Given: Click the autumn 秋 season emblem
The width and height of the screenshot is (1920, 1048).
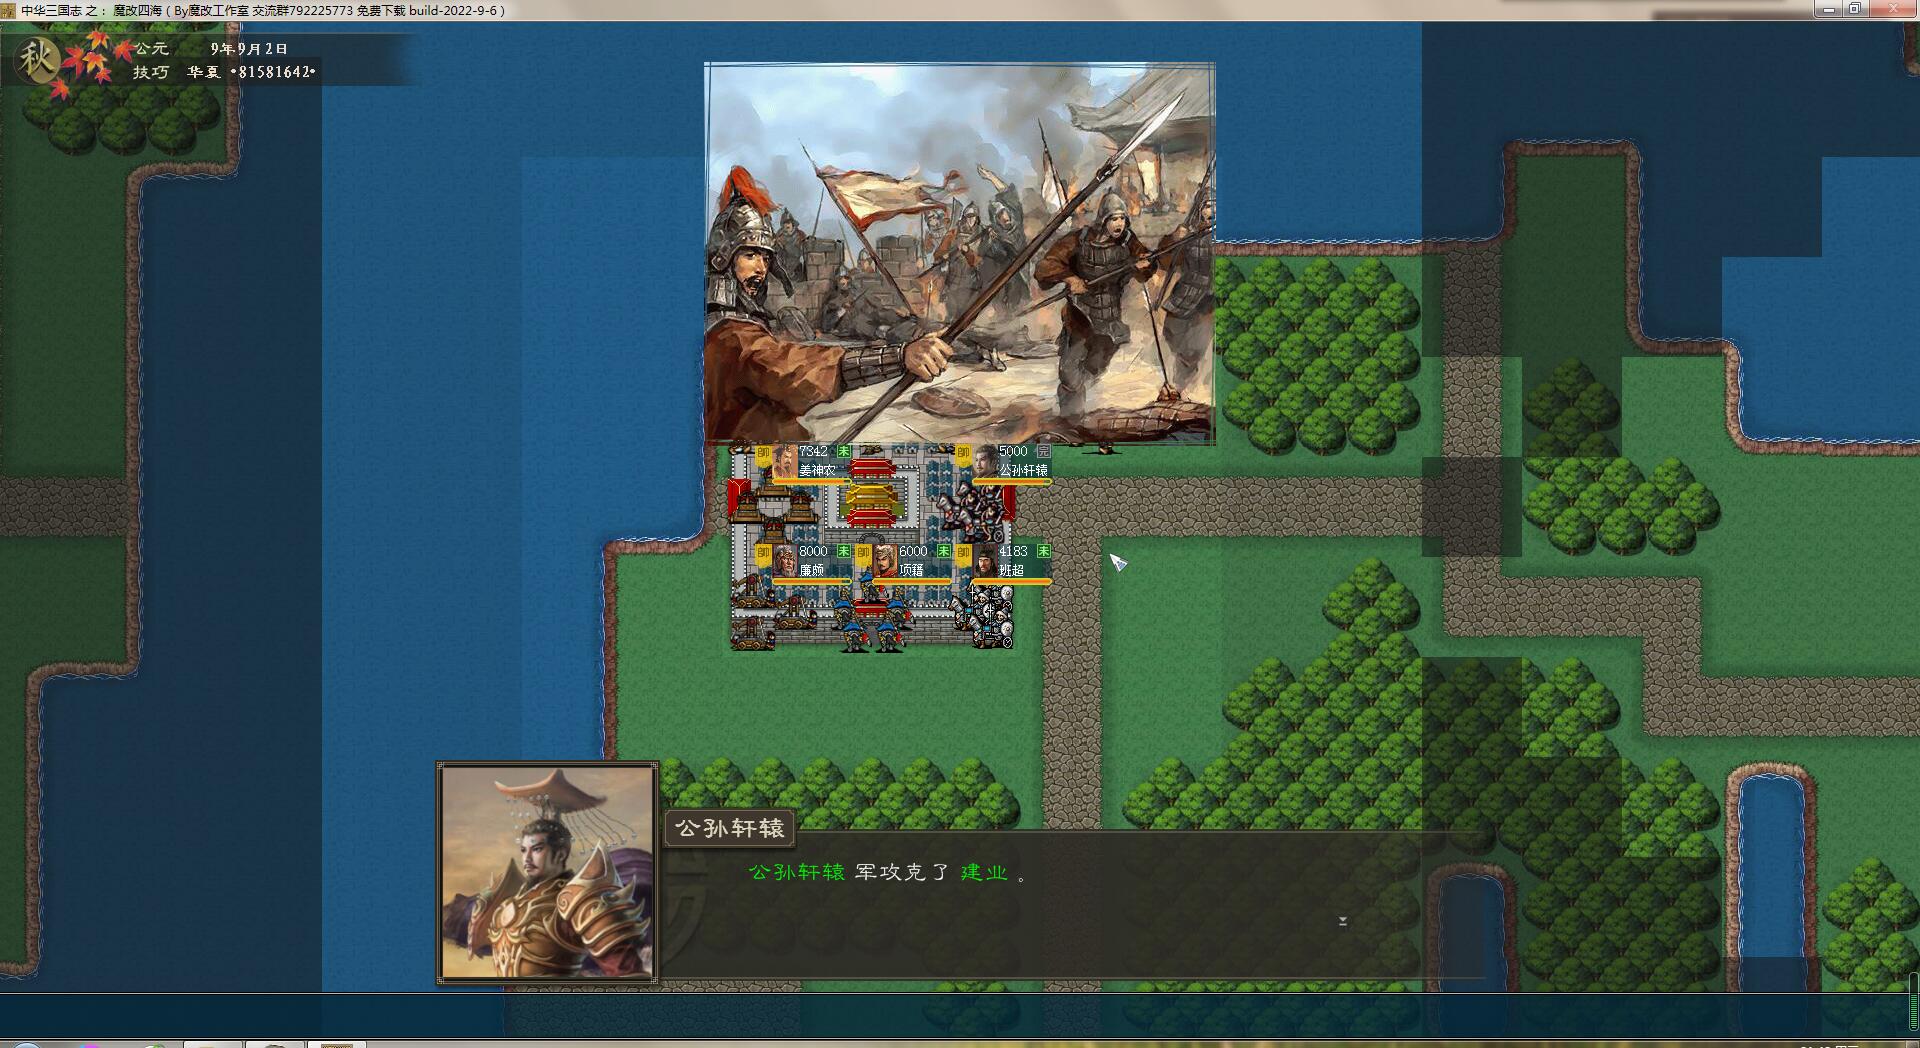Looking at the screenshot, I should point(39,61).
